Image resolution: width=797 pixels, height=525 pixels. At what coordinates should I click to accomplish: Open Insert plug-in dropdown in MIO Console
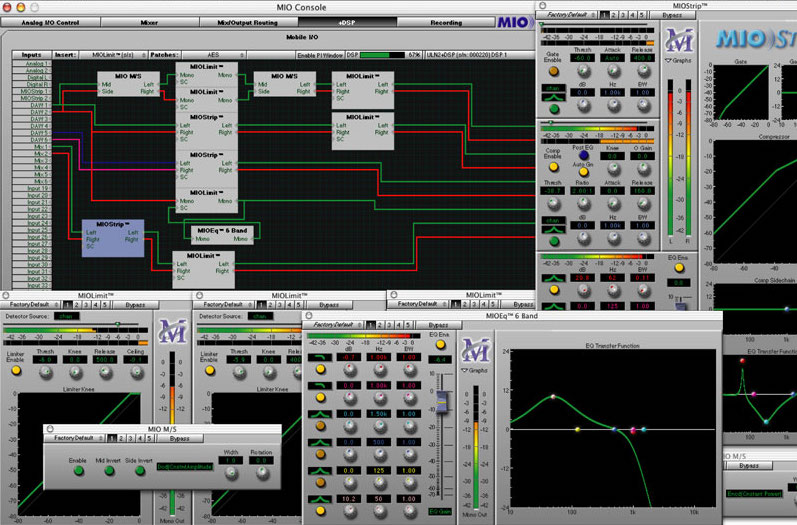(114, 55)
